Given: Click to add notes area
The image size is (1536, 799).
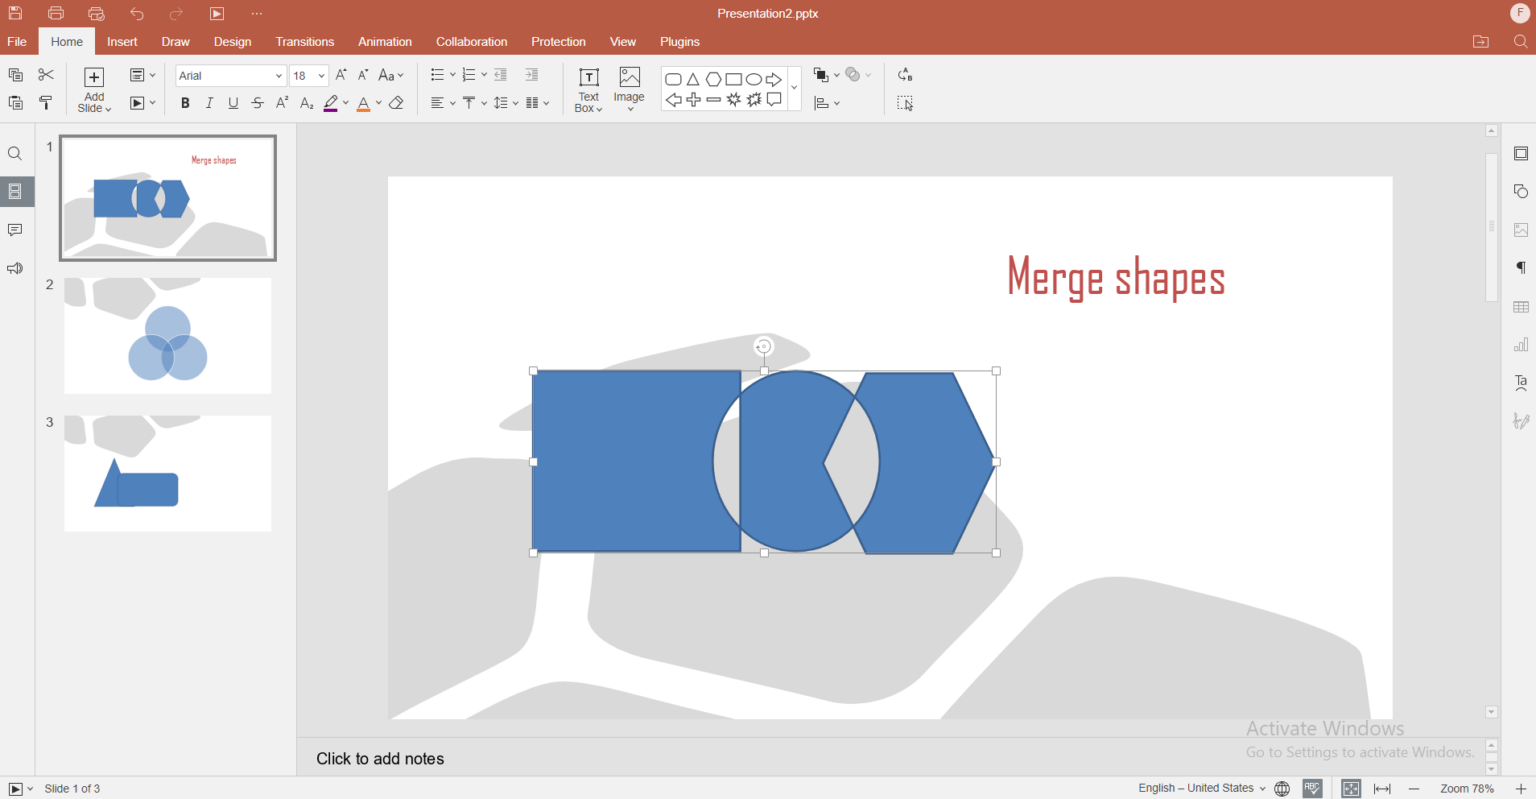Looking at the screenshot, I should coord(380,759).
